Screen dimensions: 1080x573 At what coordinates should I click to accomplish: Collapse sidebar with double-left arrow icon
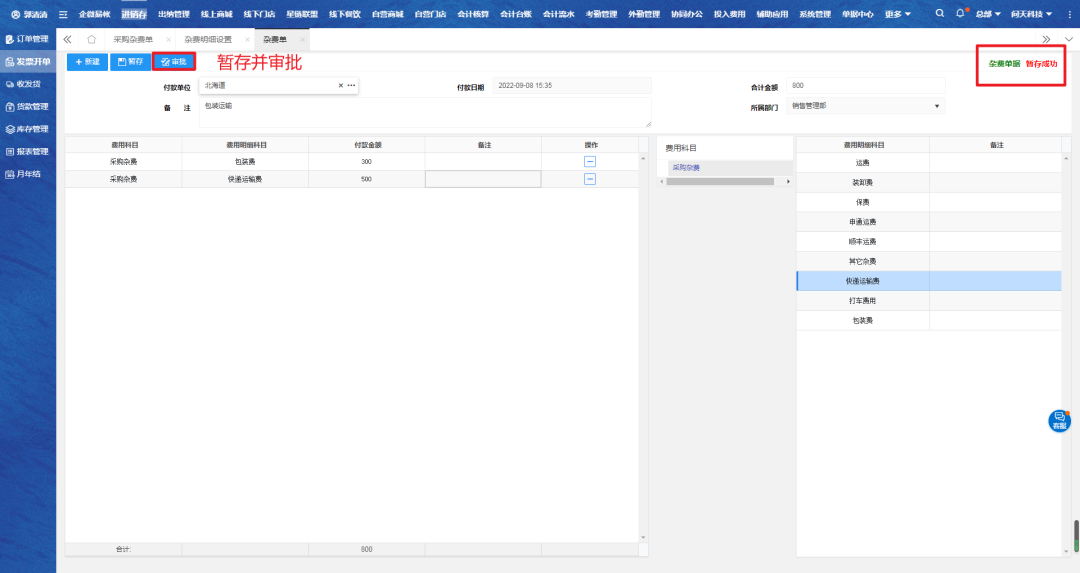click(68, 39)
